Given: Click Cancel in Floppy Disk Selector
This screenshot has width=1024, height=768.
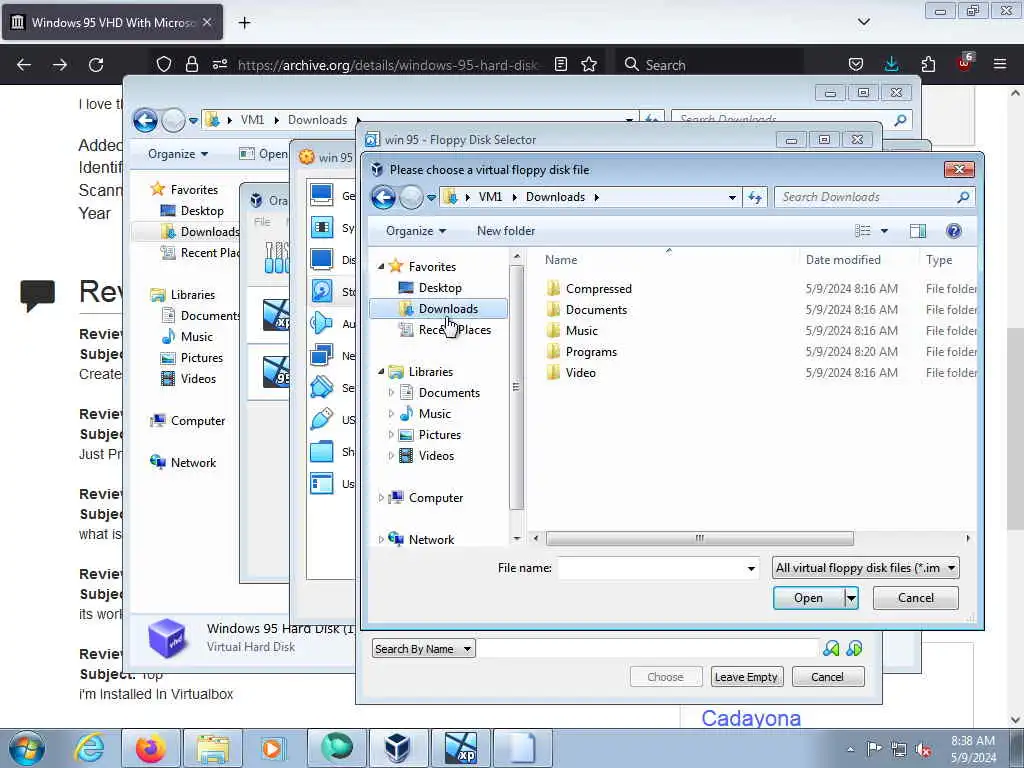Looking at the screenshot, I should point(827,677).
